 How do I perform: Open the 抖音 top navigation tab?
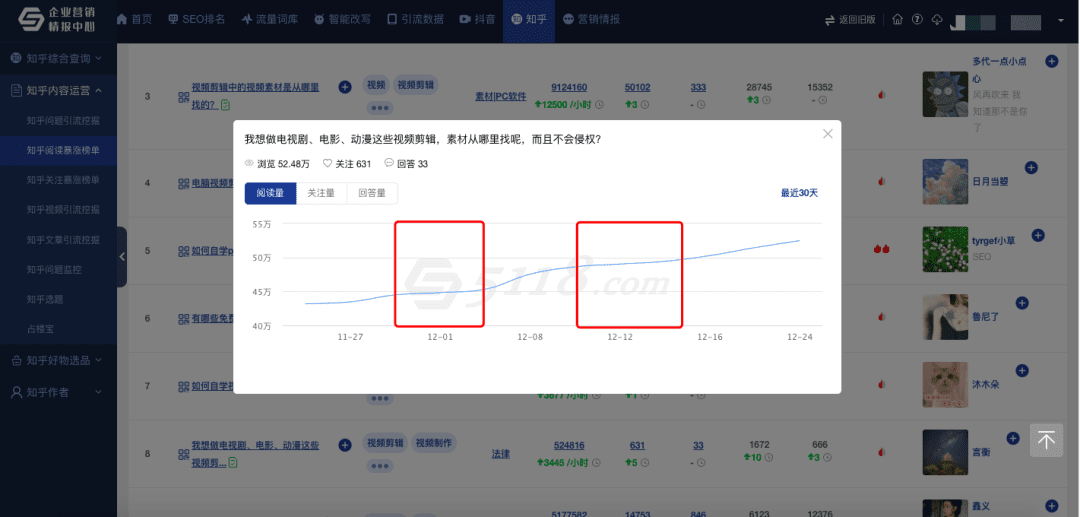477,20
